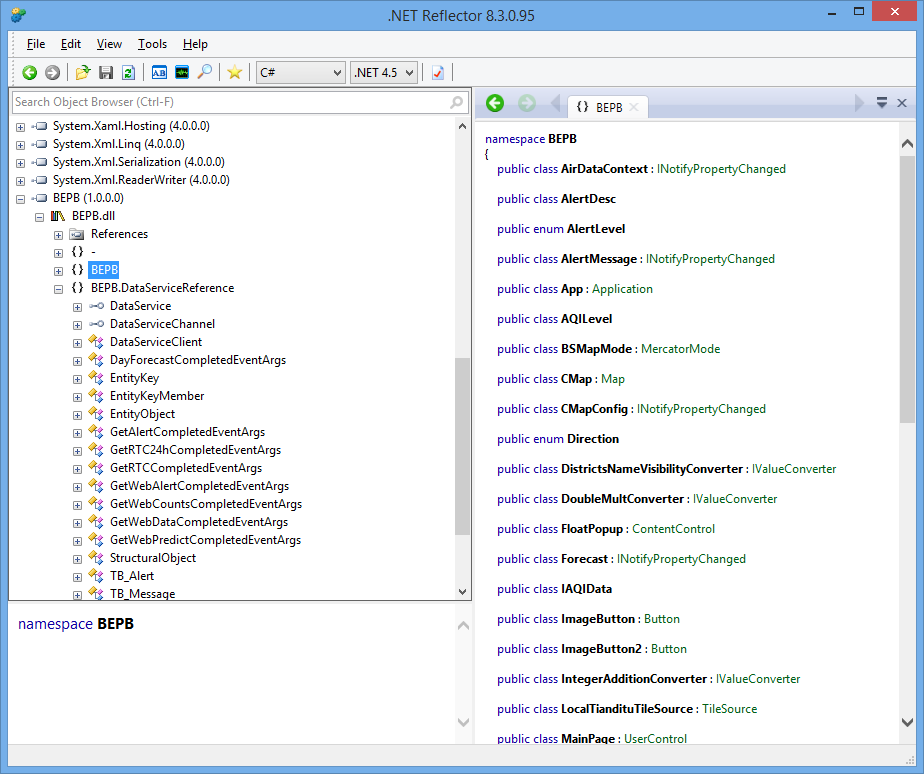The height and width of the screenshot is (774, 924).
Task: Follow the INotifyPropertyChanged link beside AlertMessage
Action: tap(710, 259)
